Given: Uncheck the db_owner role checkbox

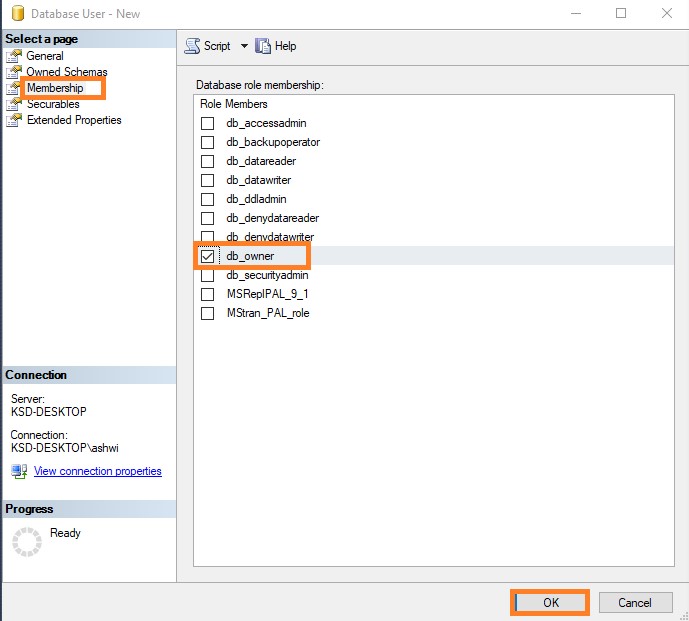Looking at the screenshot, I should (x=208, y=256).
